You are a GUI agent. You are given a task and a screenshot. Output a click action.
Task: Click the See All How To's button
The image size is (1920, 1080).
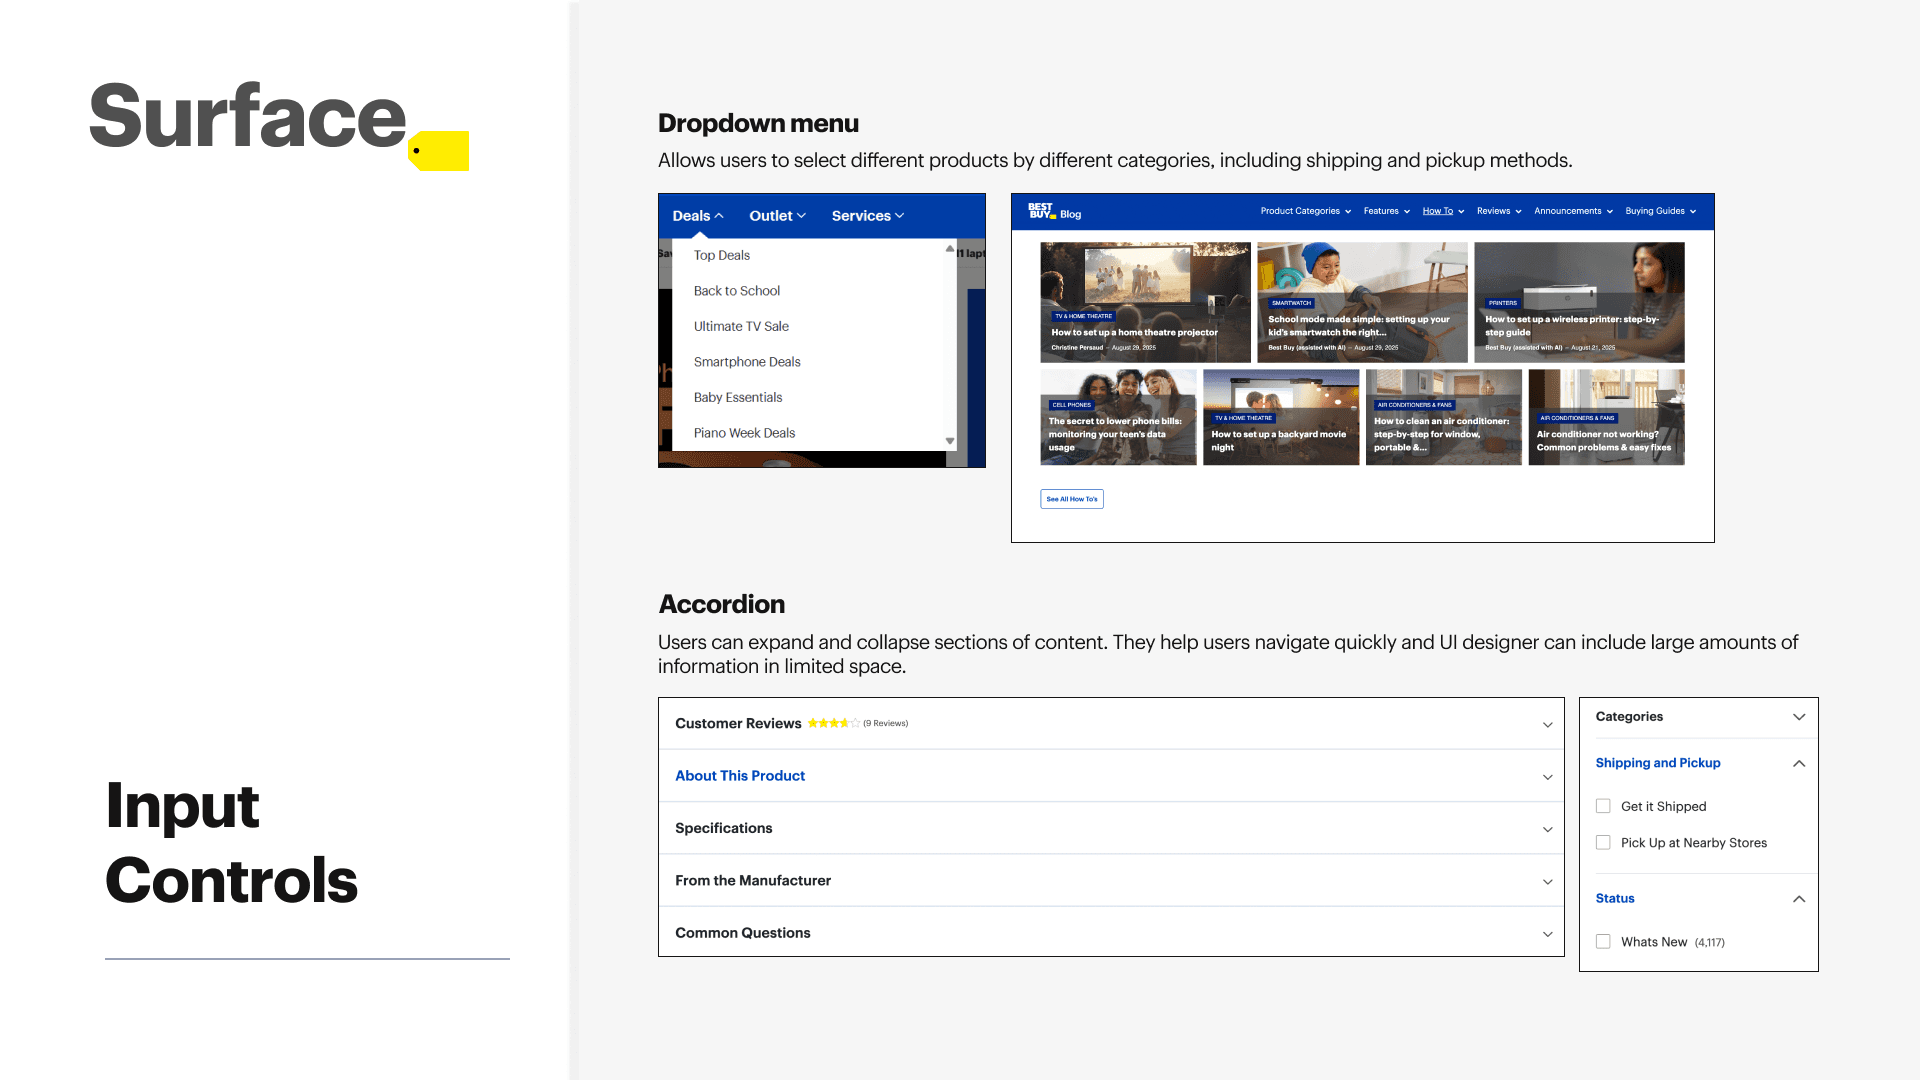[1071, 499]
